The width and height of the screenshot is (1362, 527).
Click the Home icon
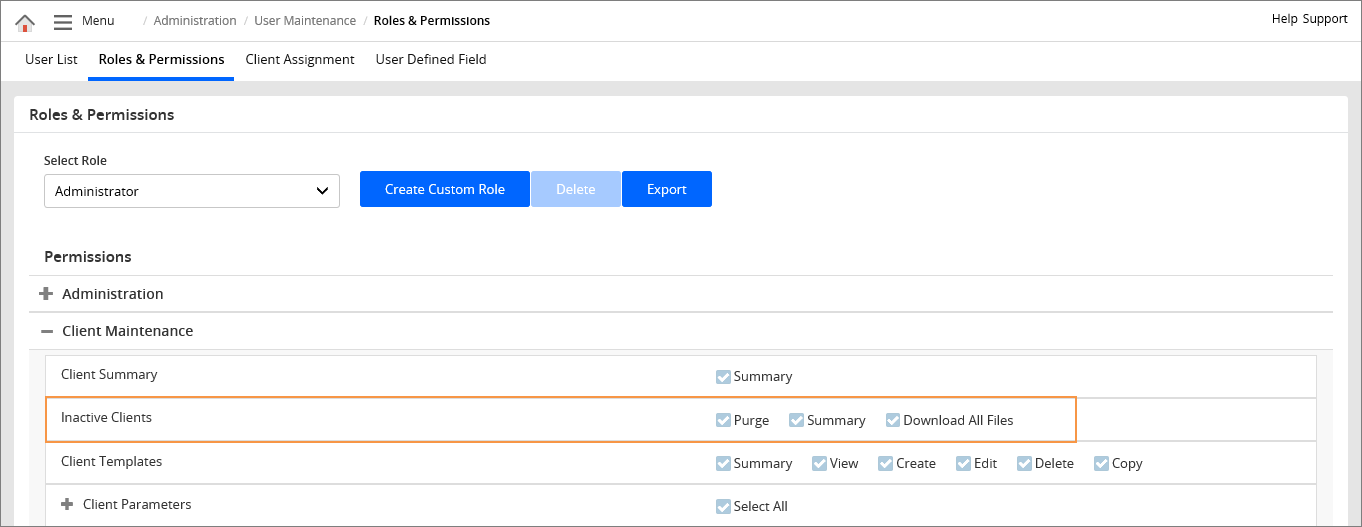pyautogui.click(x=25, y=22)
